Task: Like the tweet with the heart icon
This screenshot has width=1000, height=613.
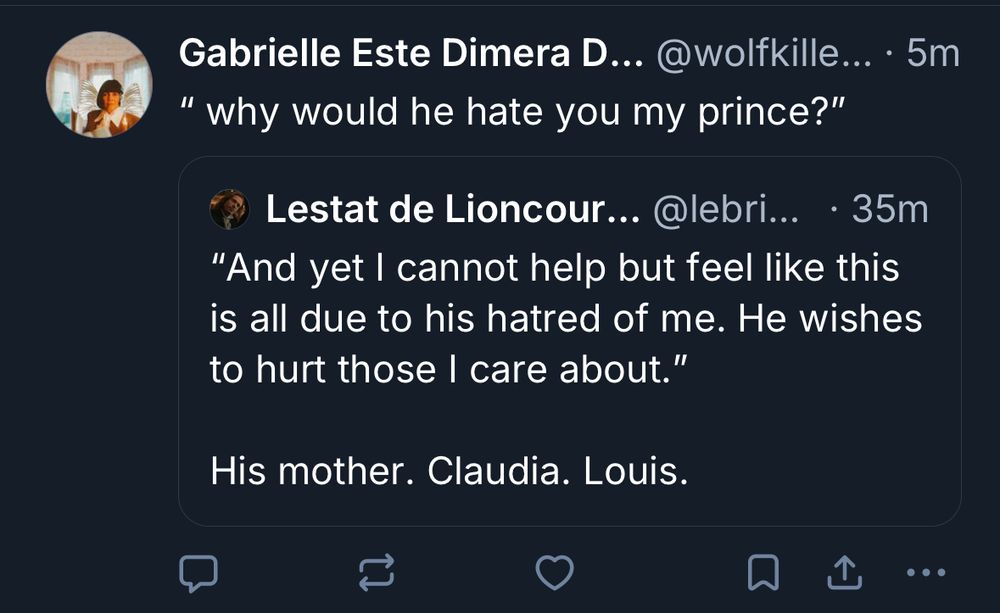Action: [555, 572]
